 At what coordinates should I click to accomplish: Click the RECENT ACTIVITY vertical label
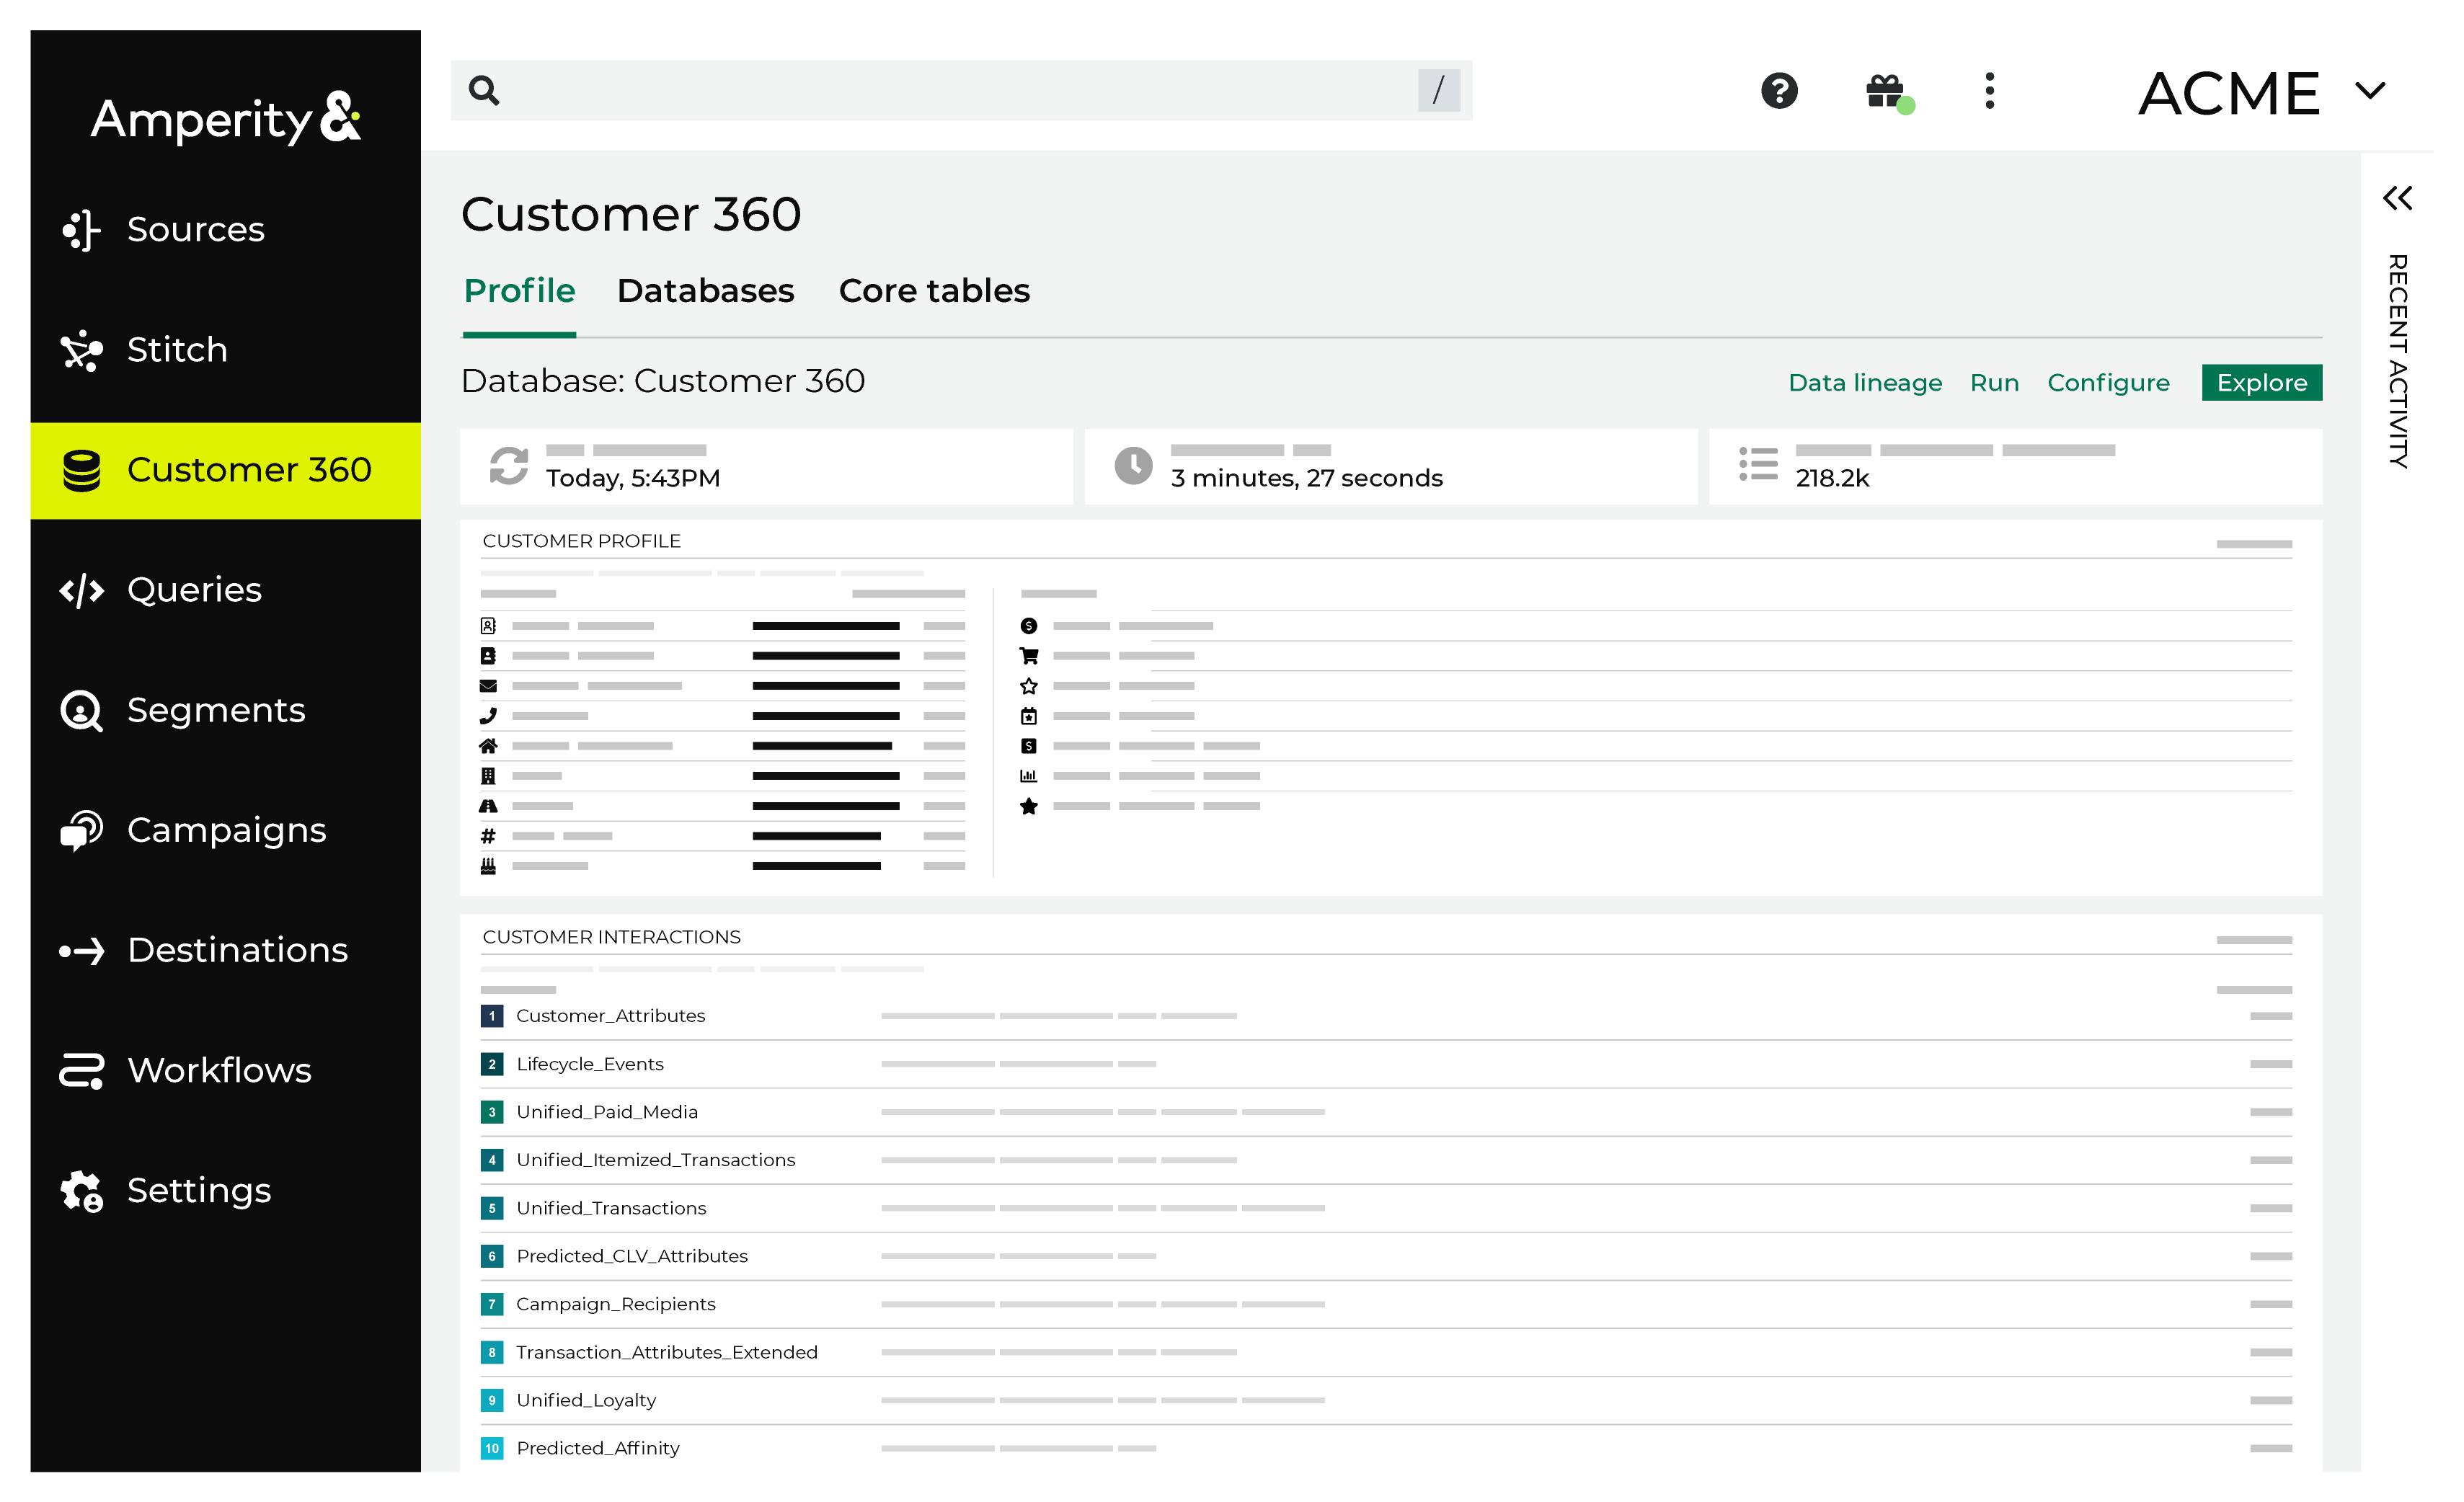(x=2397, y=361)
